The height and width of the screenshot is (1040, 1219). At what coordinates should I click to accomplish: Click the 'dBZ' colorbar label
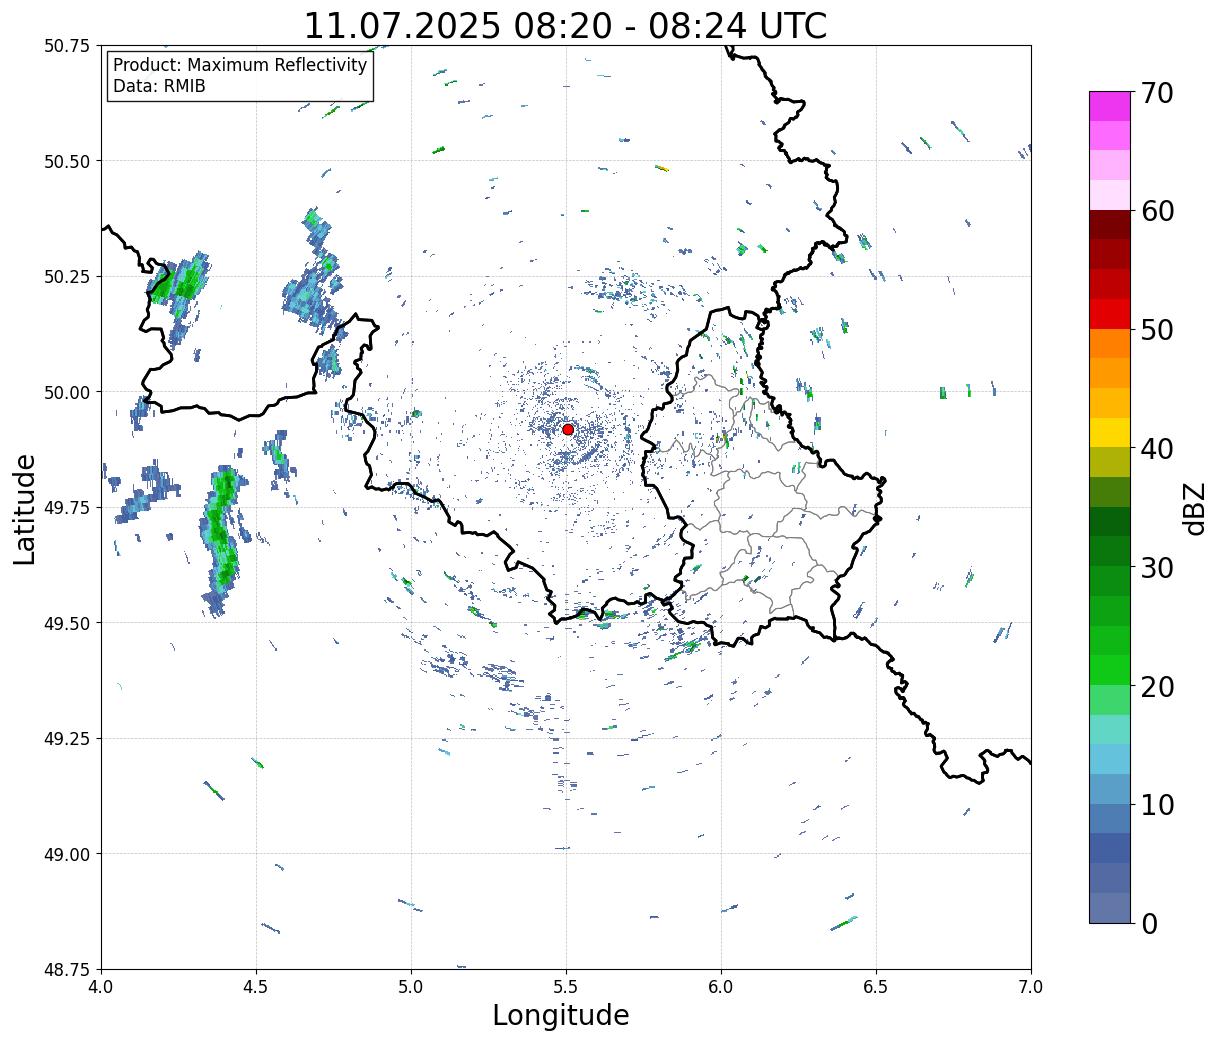tap(1194, 508)
